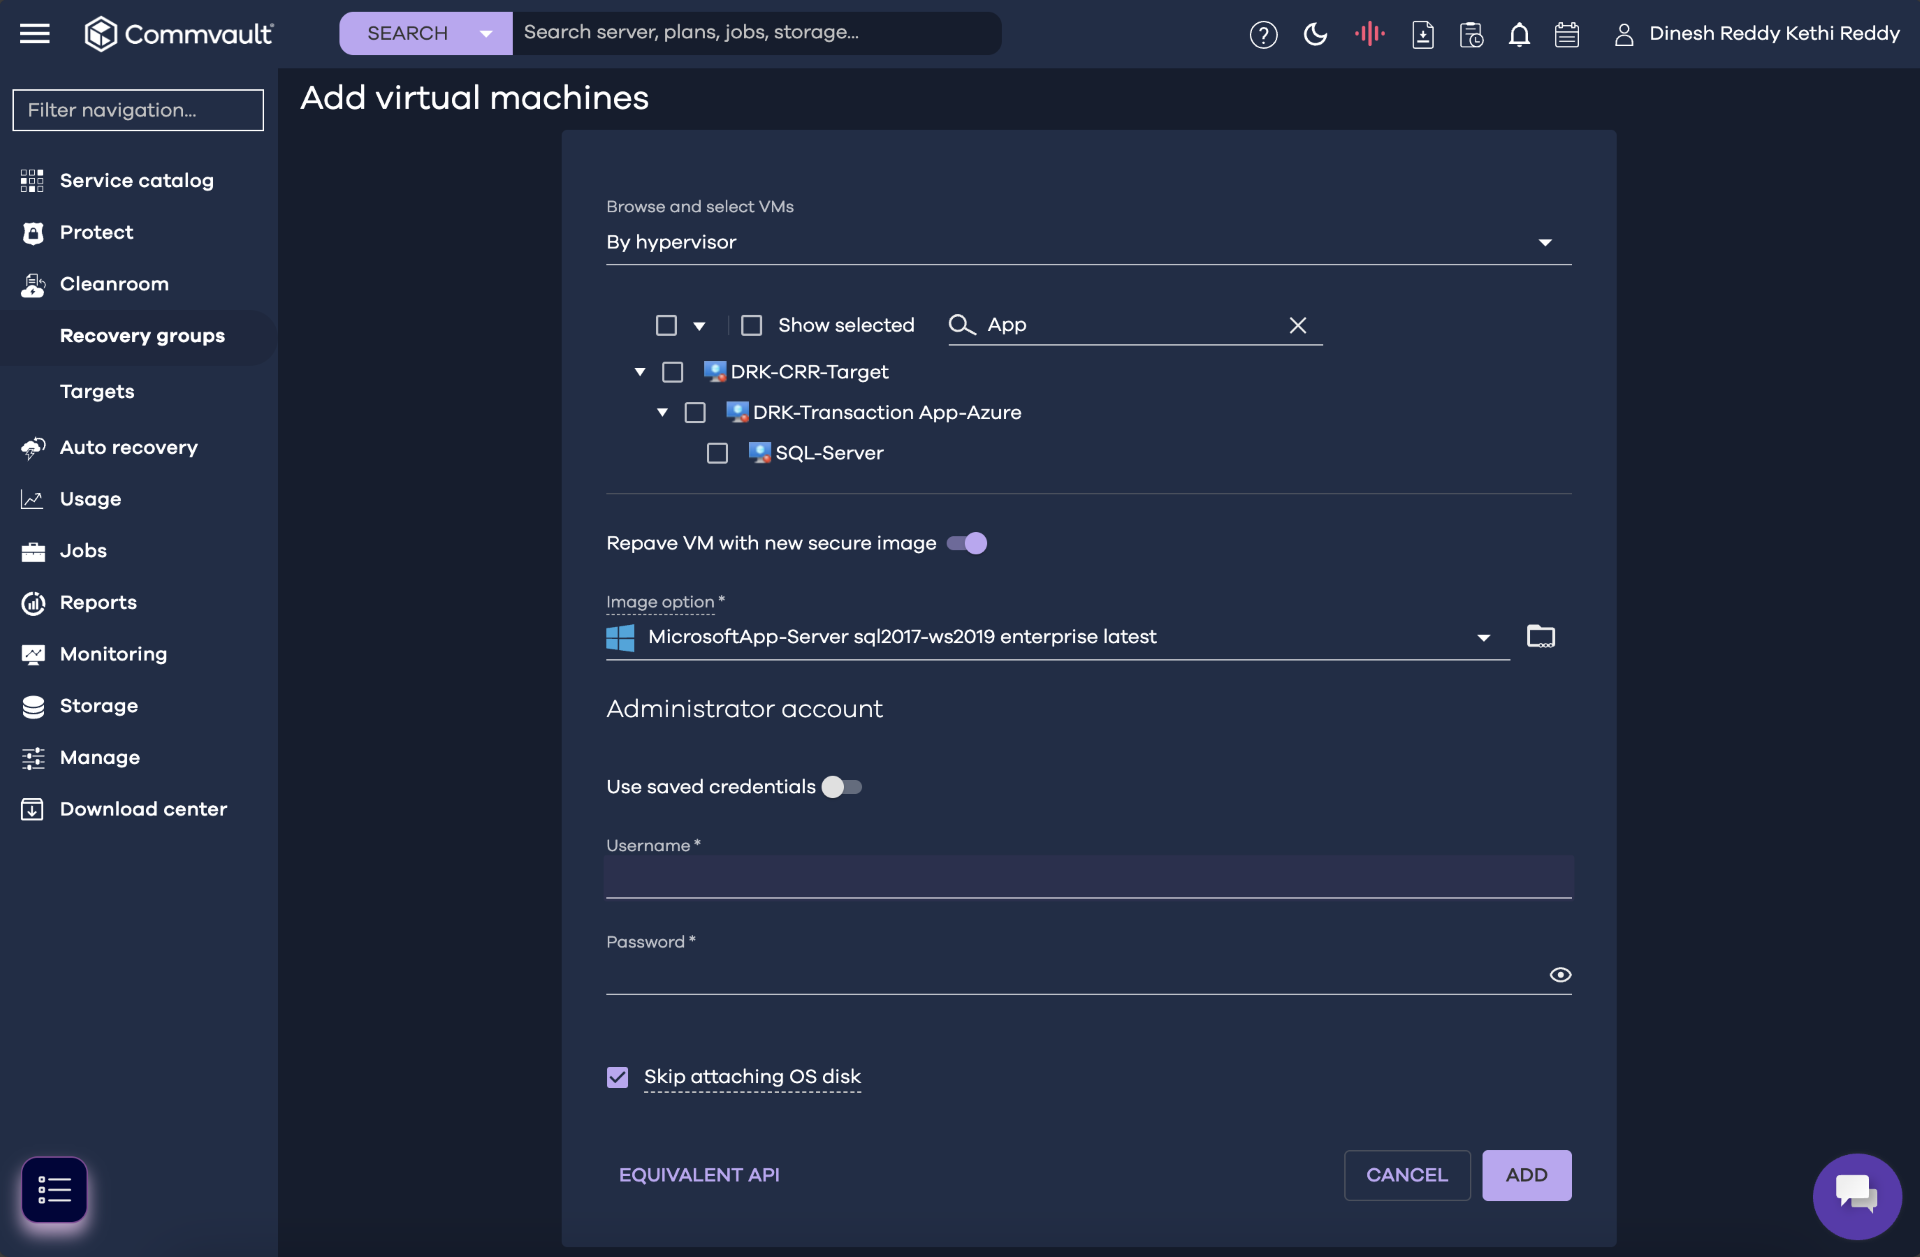
Task: Open the Image option dropdown arrow
Action: (x=1483, y=637)
